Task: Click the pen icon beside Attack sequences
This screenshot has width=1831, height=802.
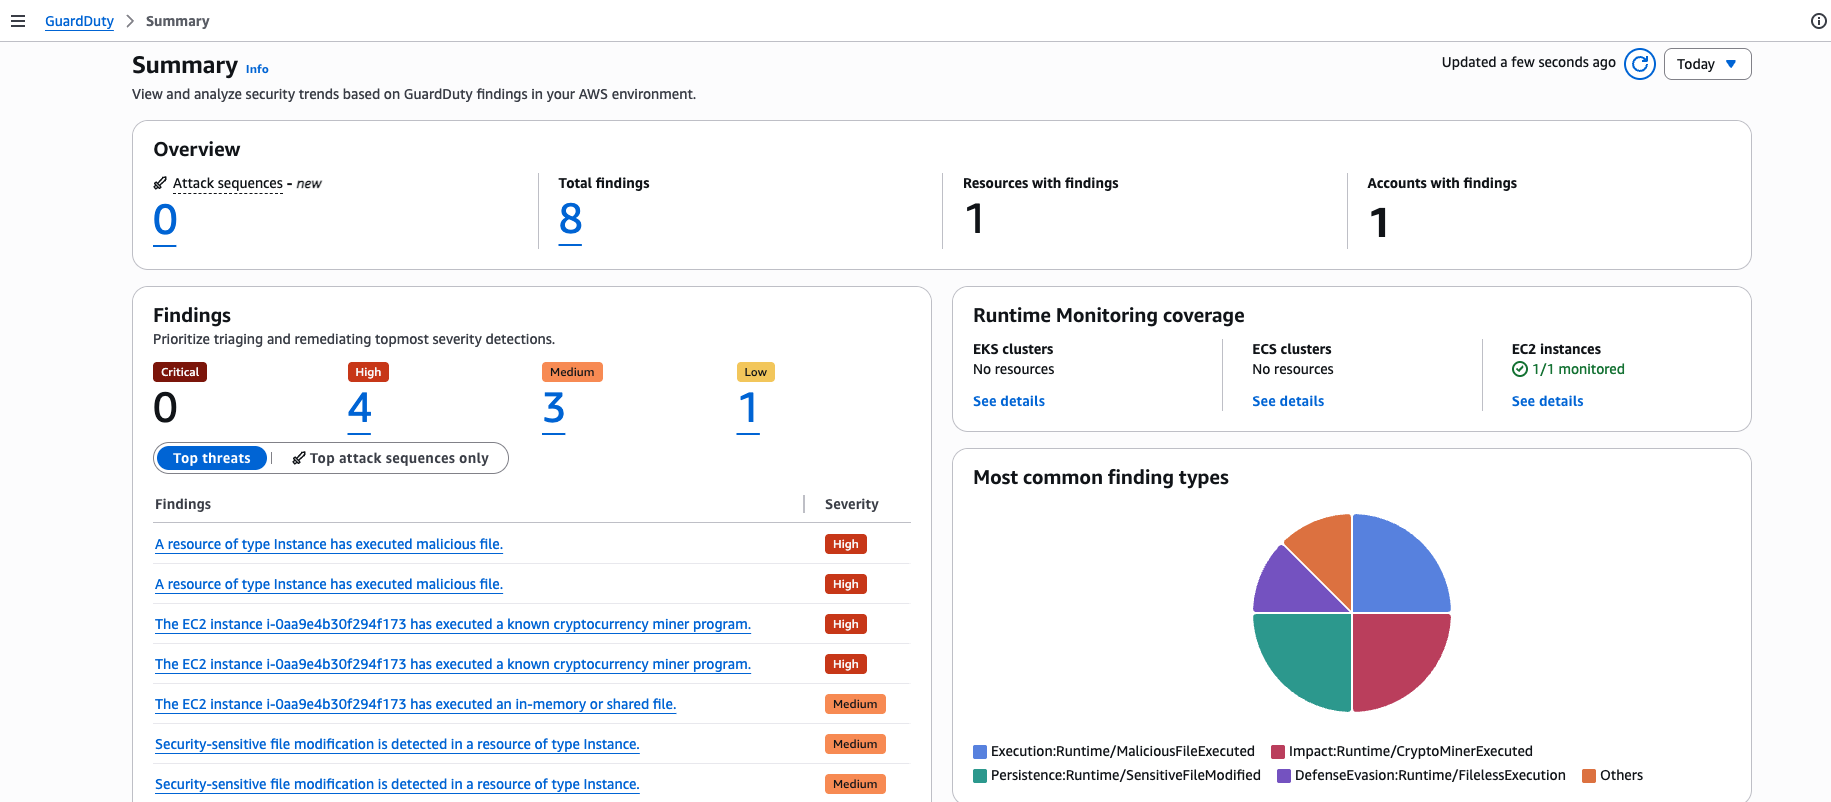Action: pos(160,183)
